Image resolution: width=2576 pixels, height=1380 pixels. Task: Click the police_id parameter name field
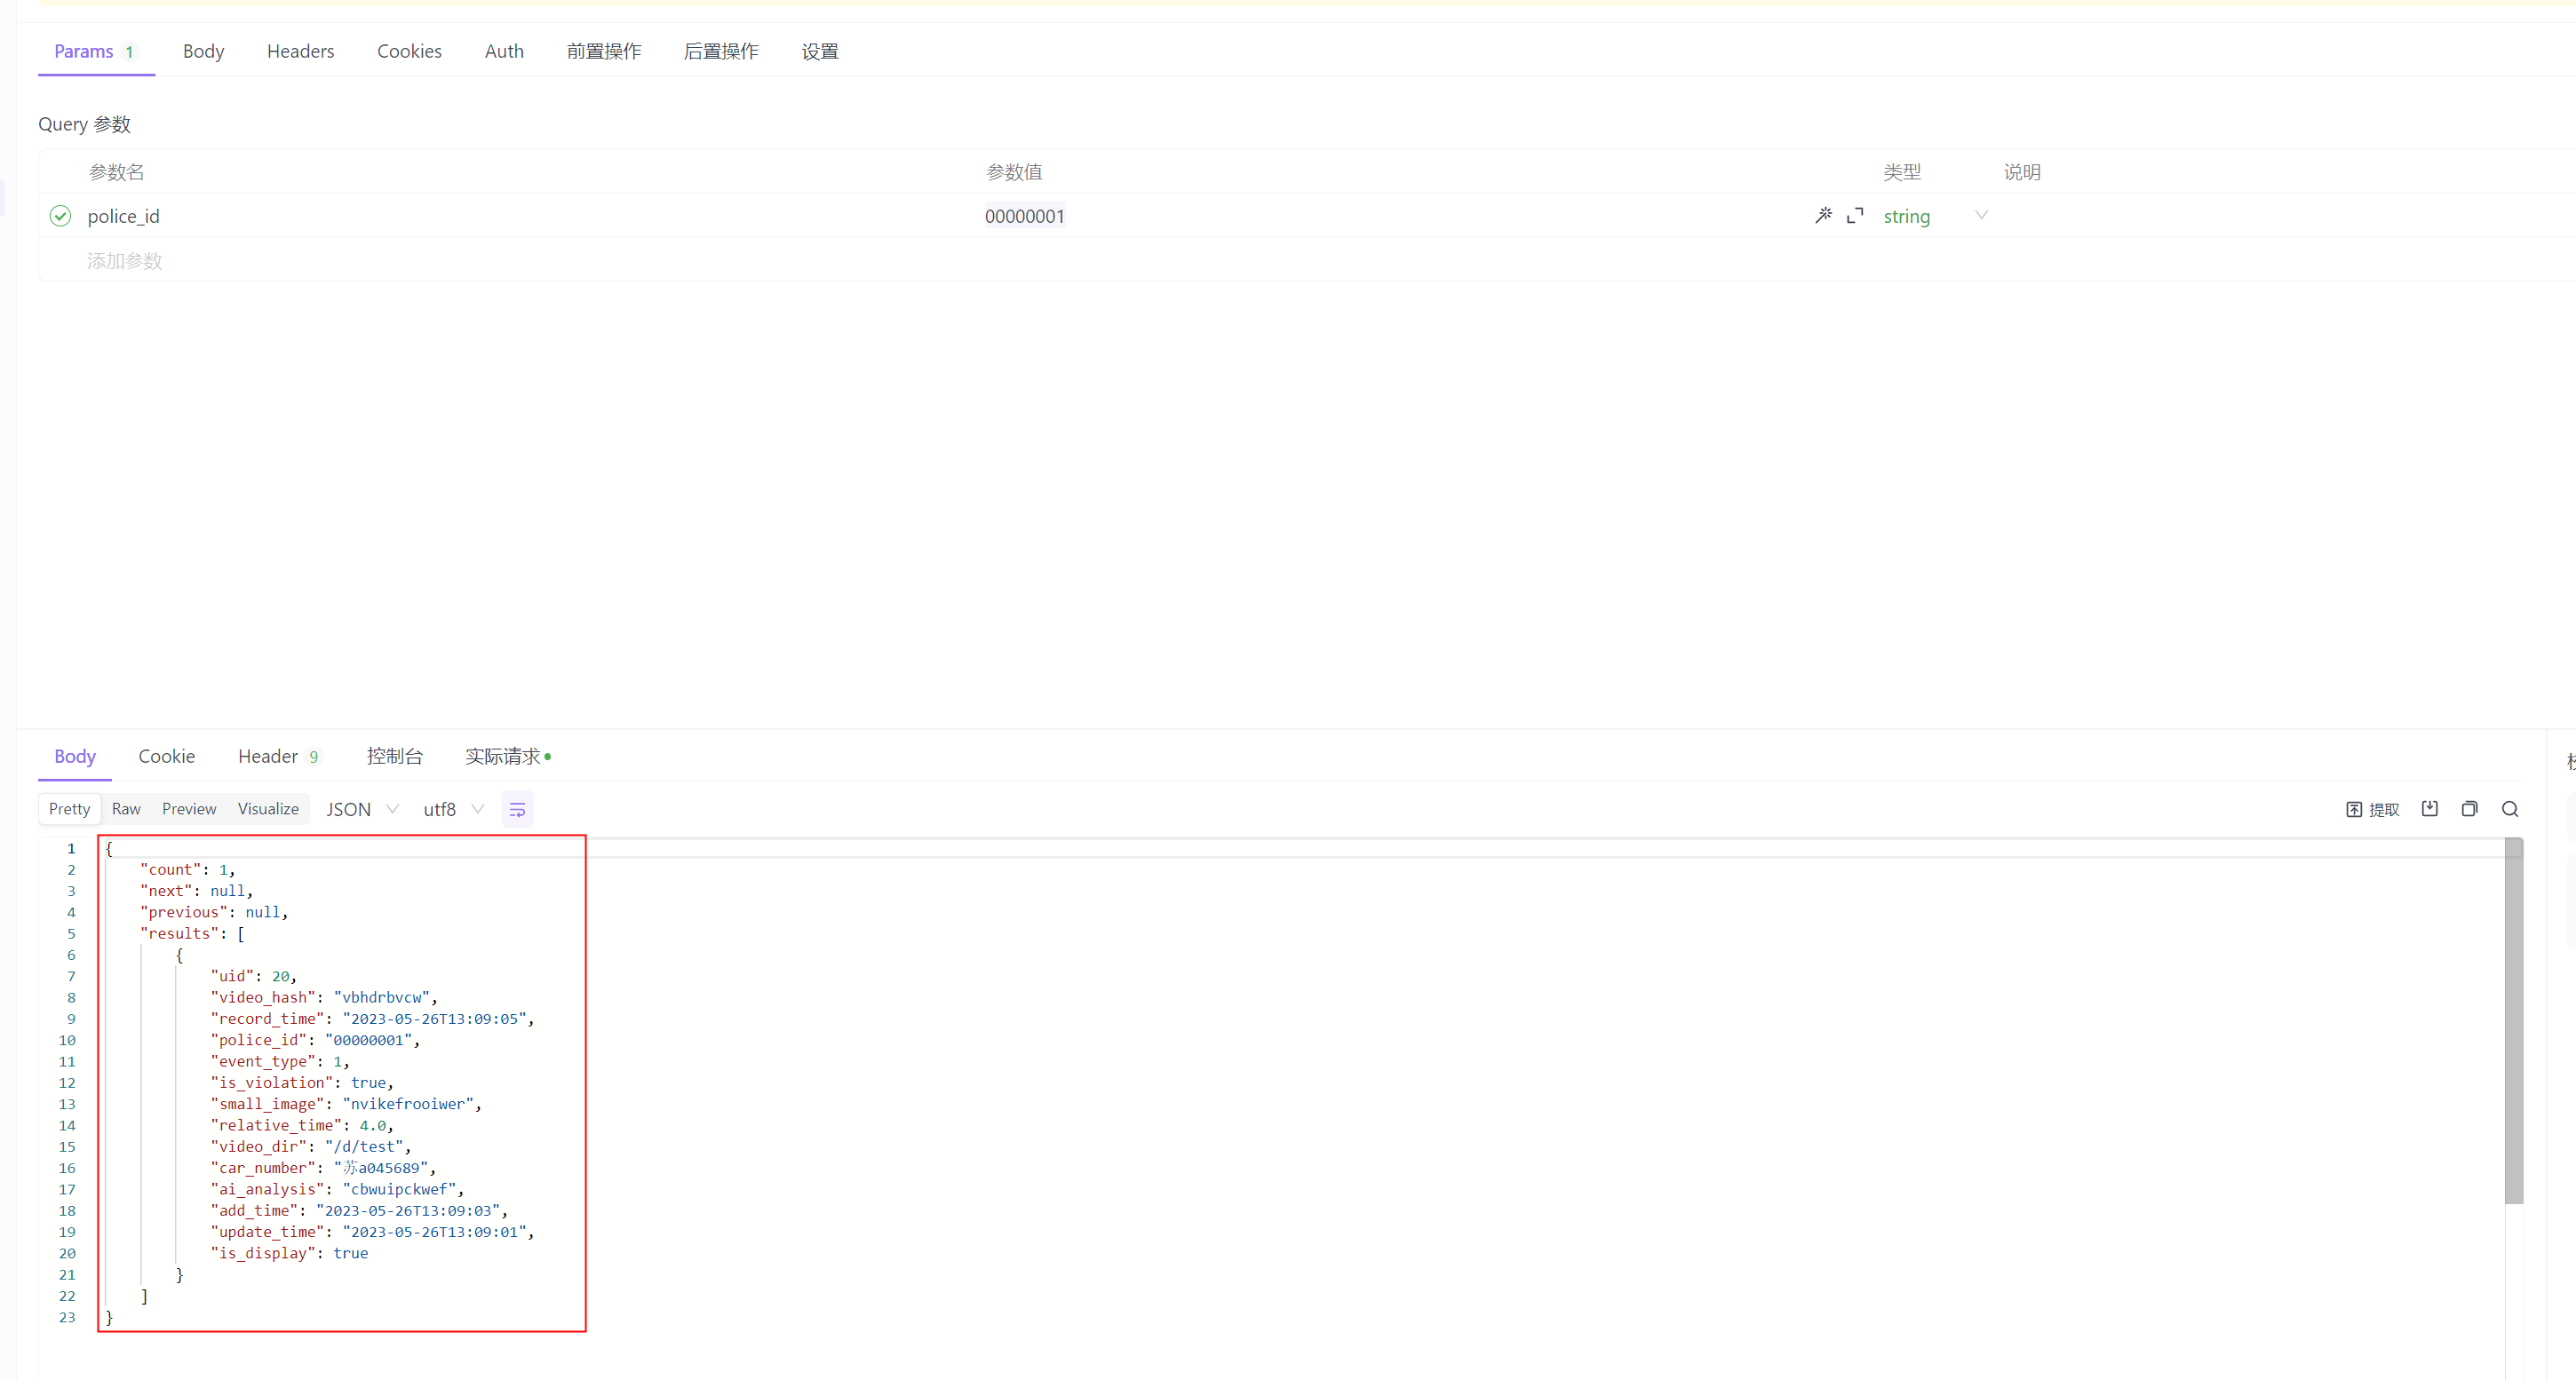click(123, 216)
